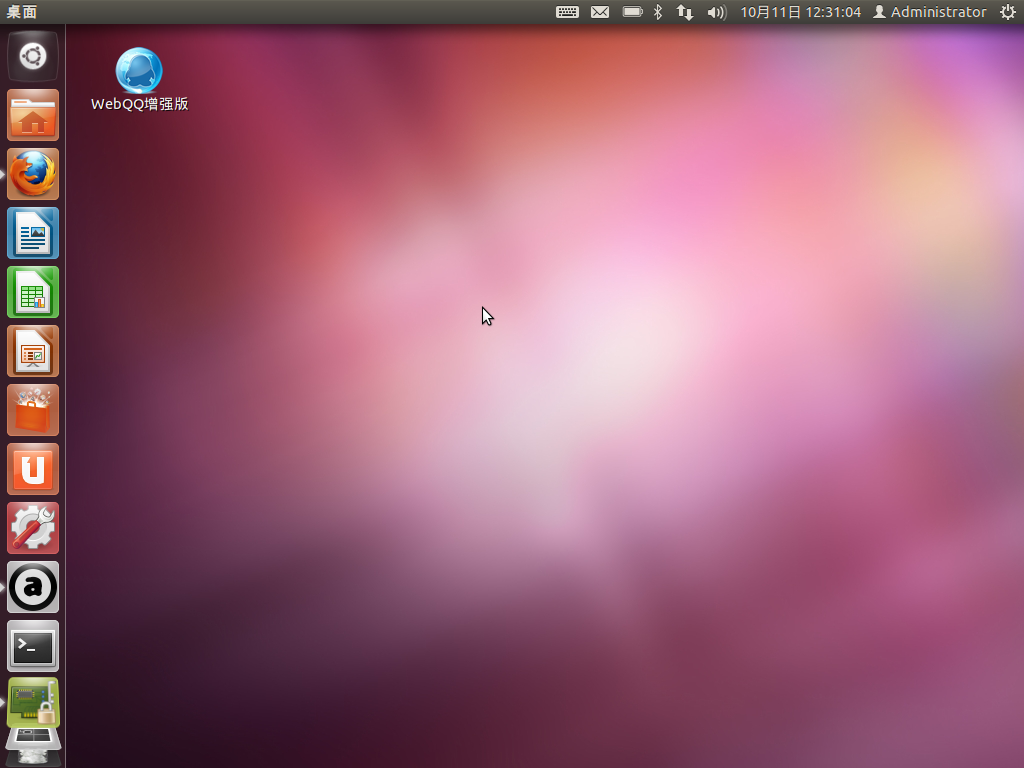
Task: Open the clock showing 10月11日 12:31:04
Action: [x=800, y=12]
